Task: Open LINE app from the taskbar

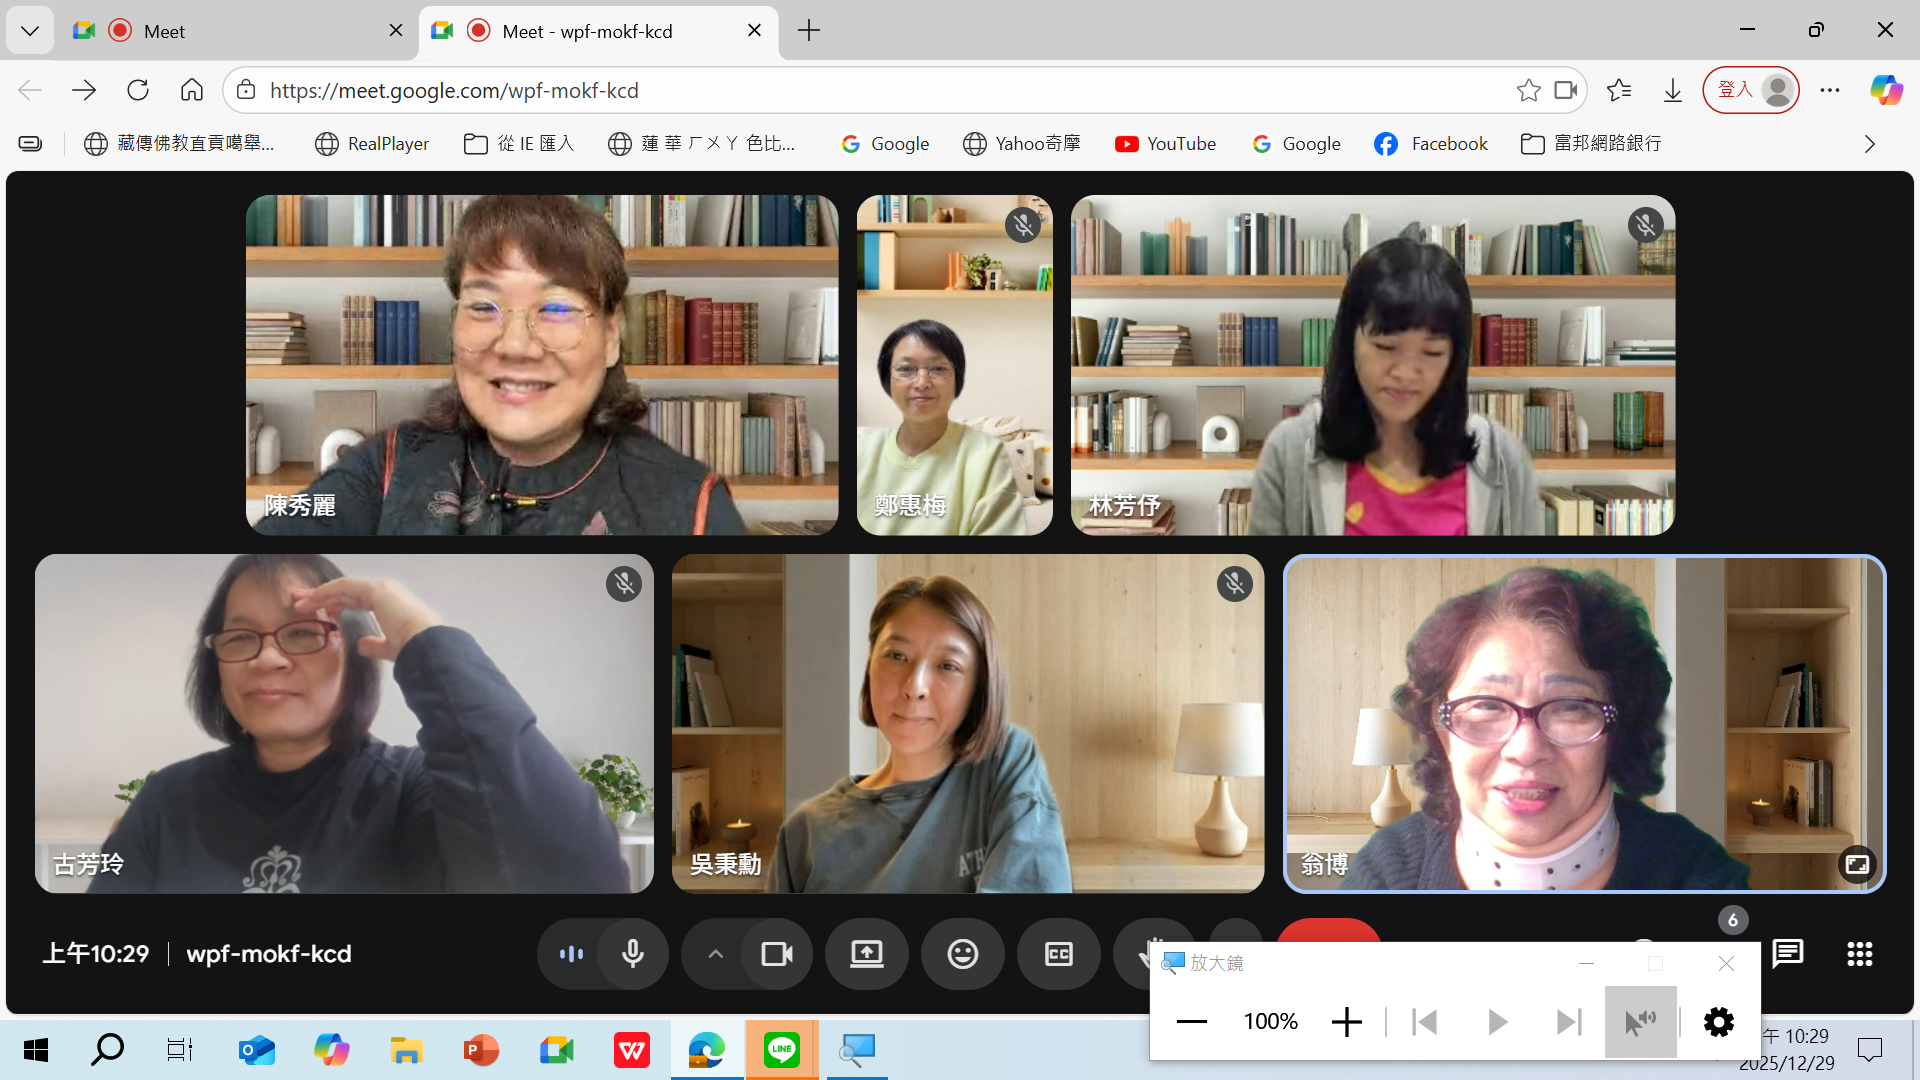Action: click(x=781, y=1050)
